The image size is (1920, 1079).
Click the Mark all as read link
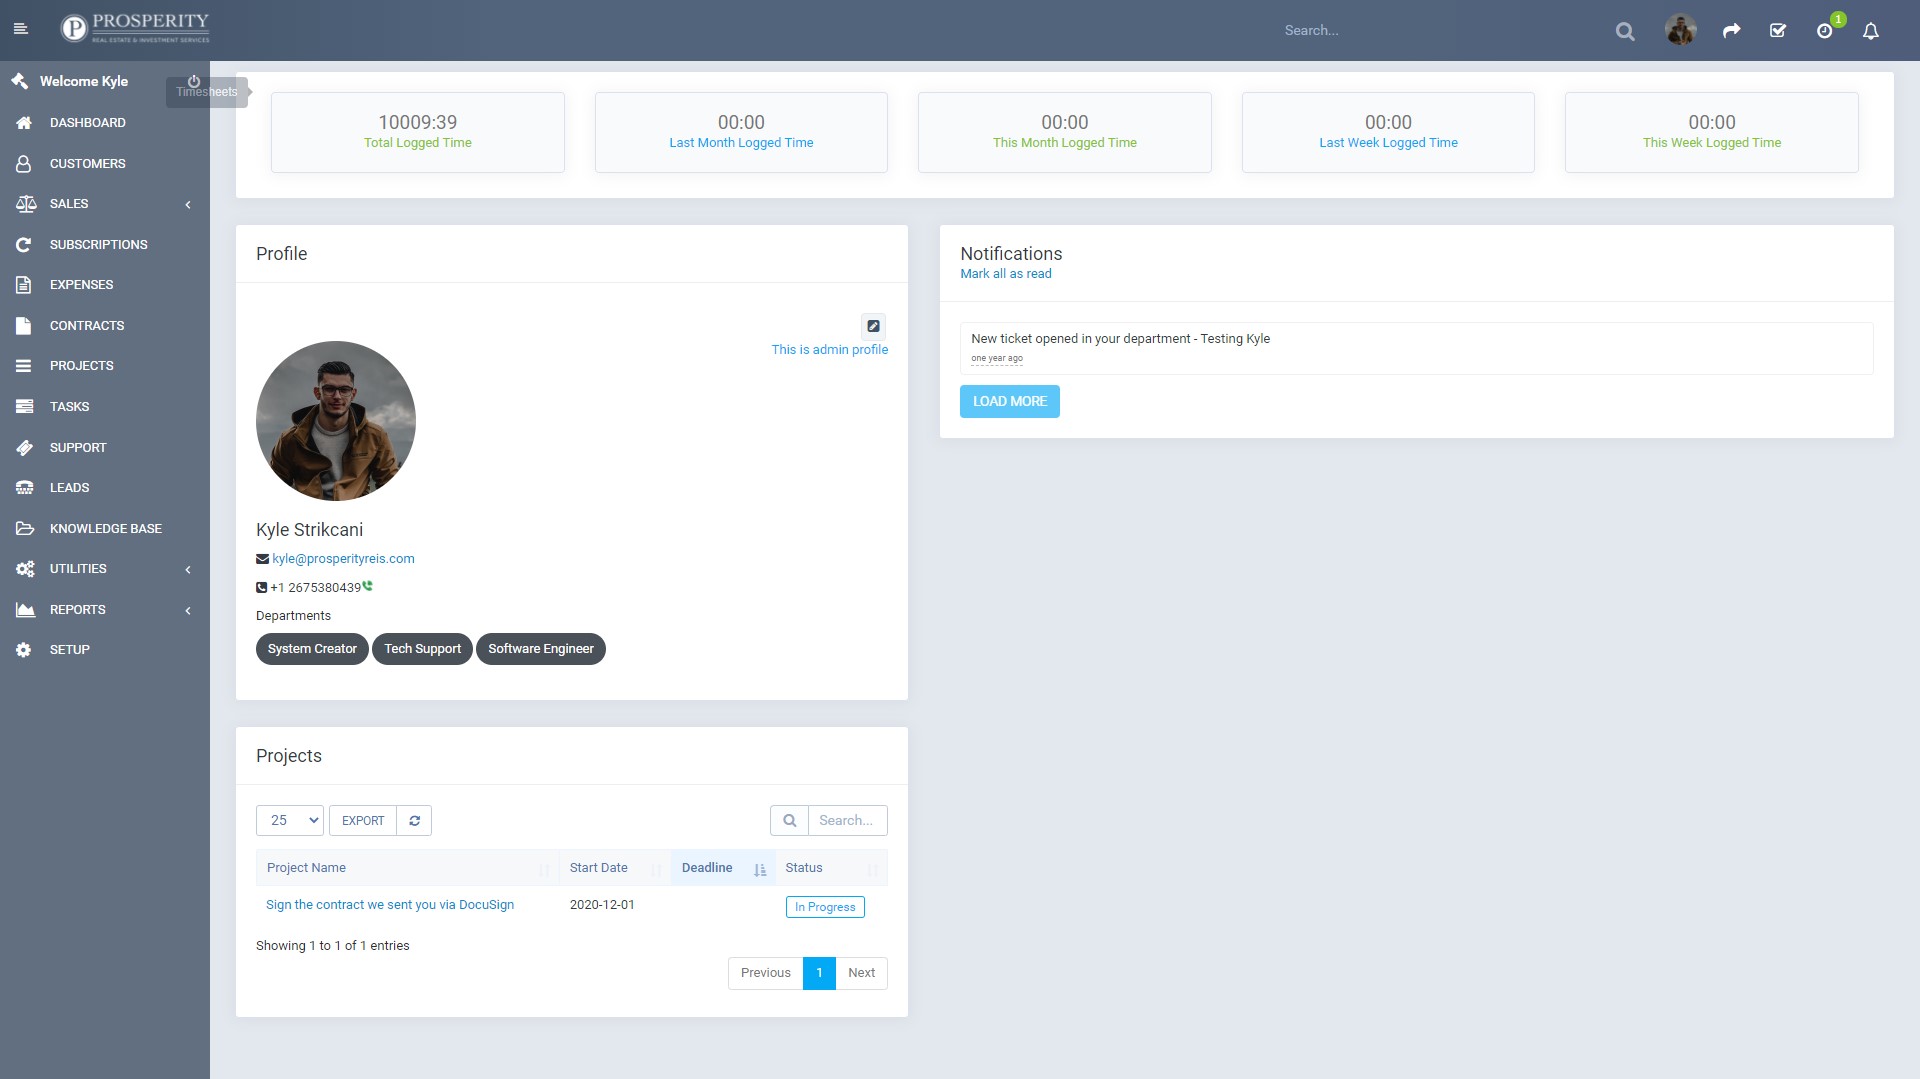pos(1005,274)
